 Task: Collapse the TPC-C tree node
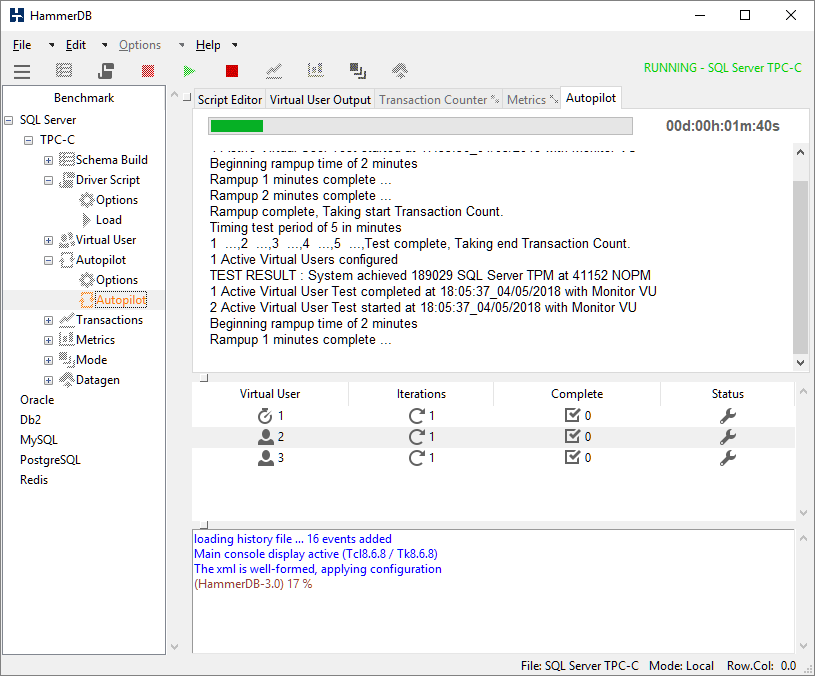pyautogui.click(x=29, y=140)
